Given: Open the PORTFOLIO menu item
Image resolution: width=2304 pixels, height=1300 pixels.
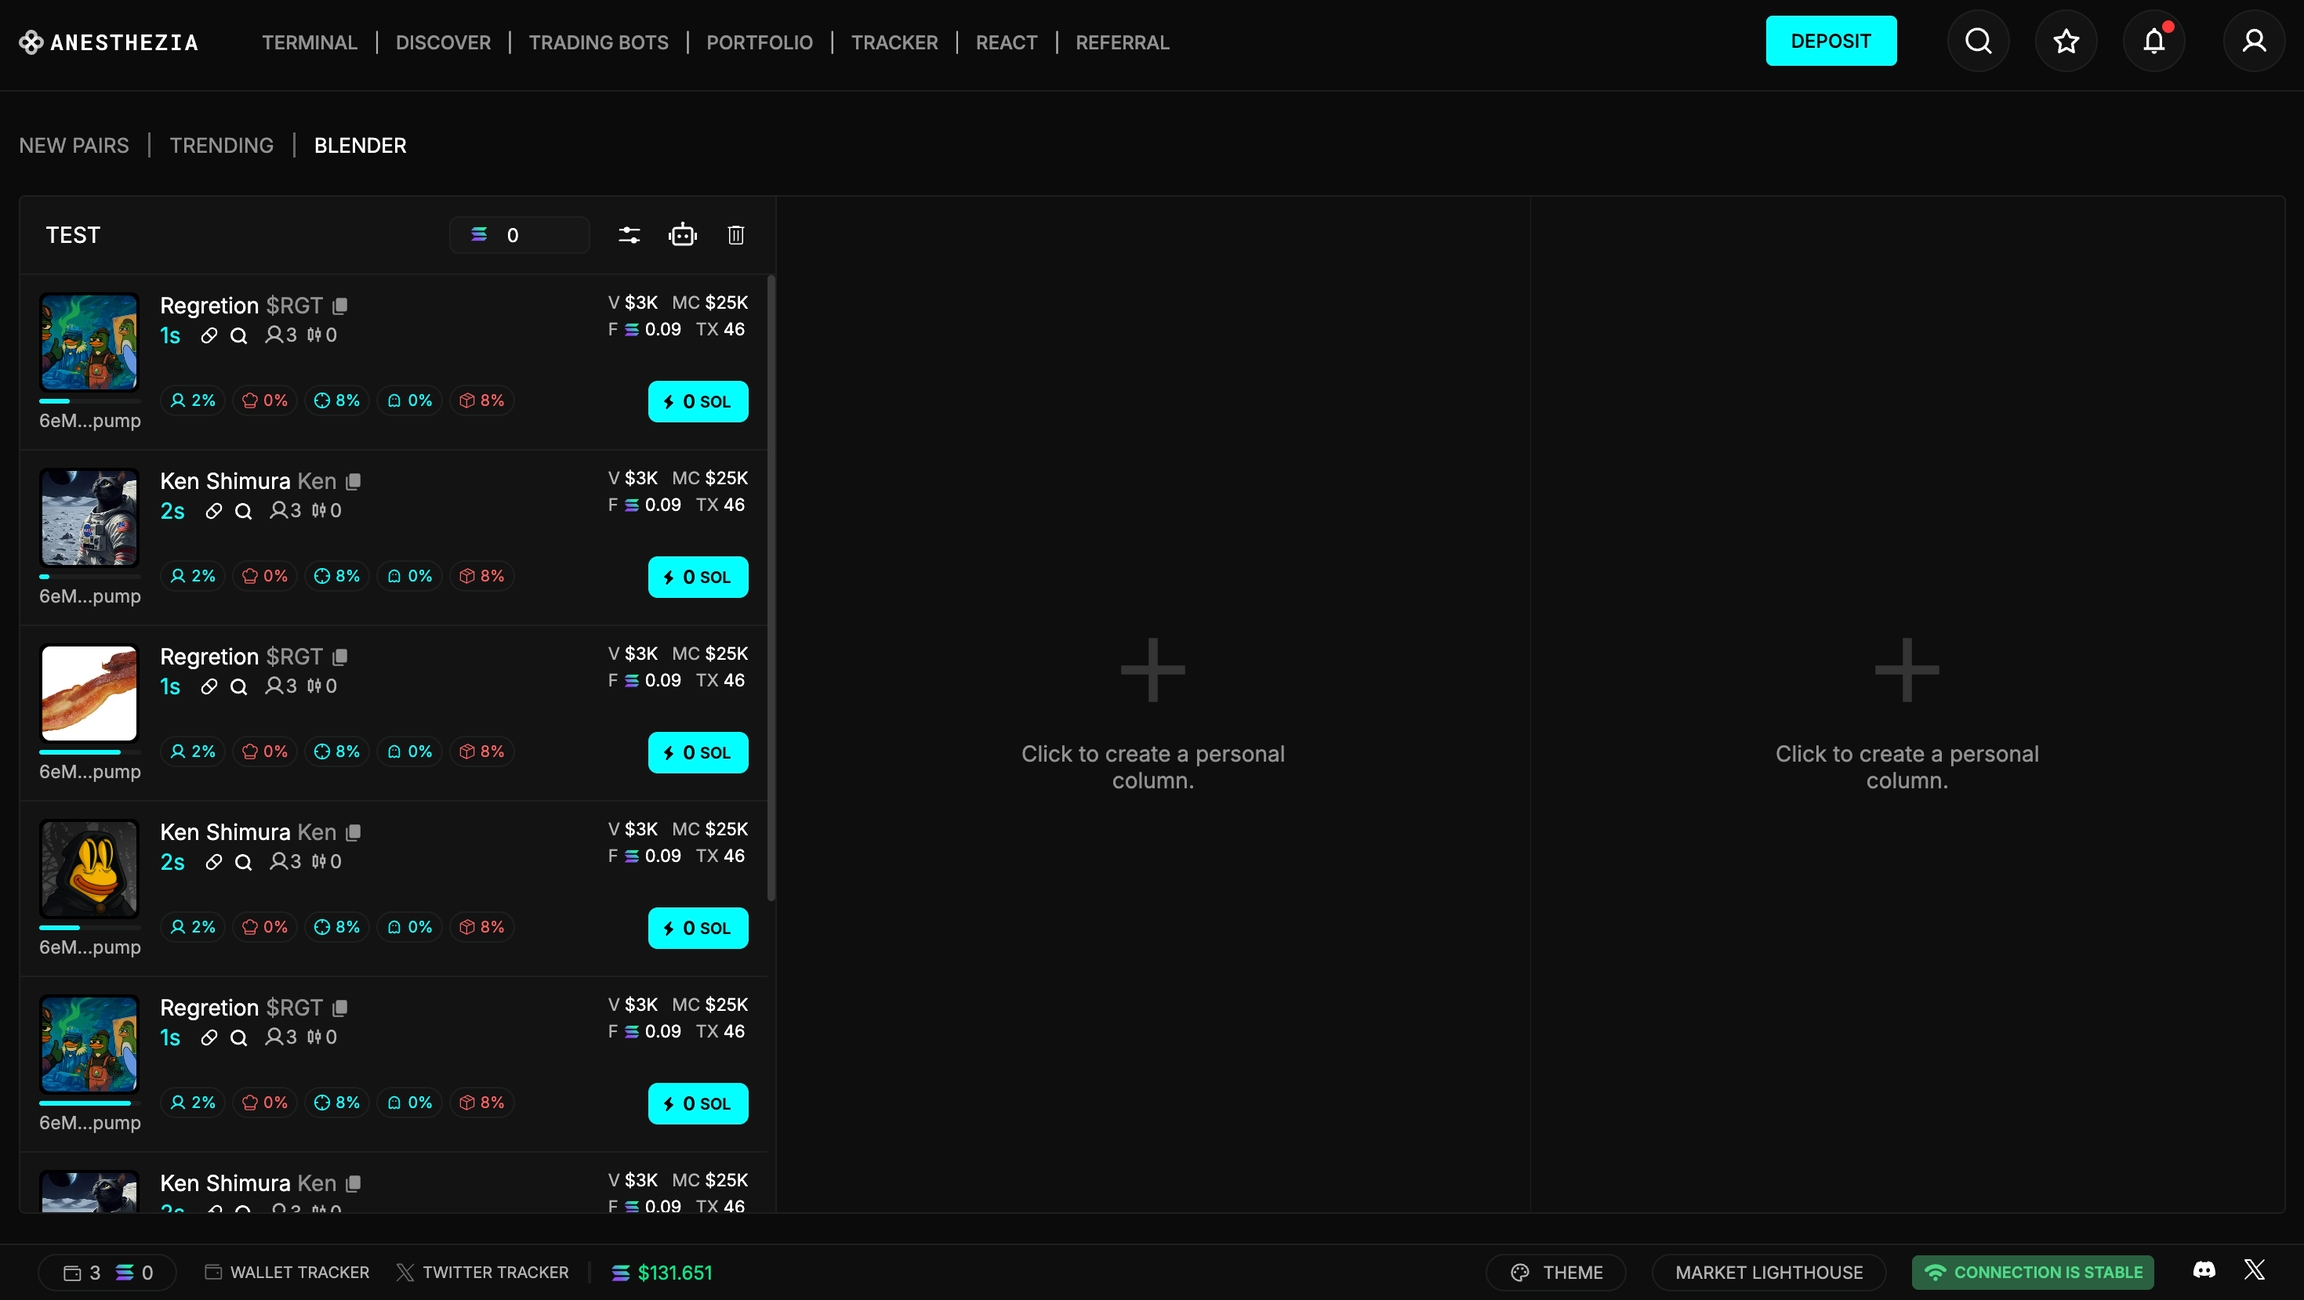Looking at the screenshot, I should coord(759,43).
